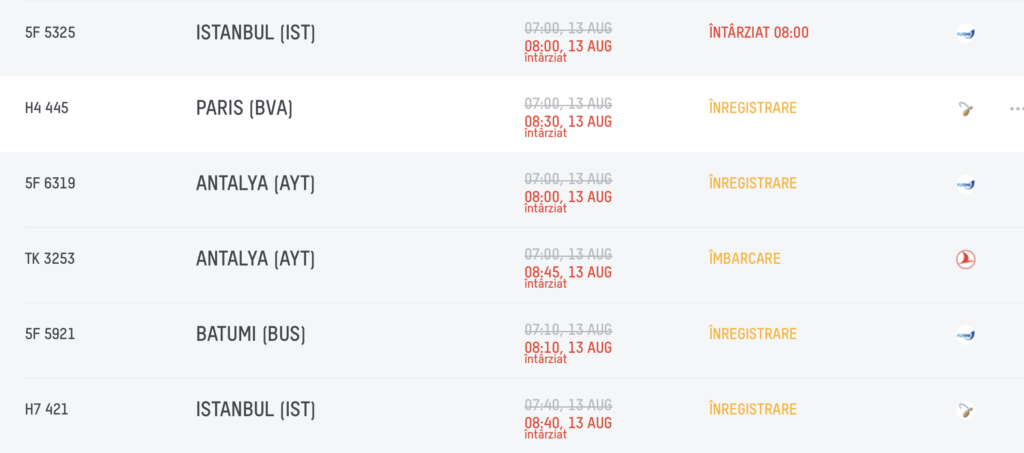Select flight number 5F 5921
This screenshot has height=453, width=1024.
tap(50, 334)
